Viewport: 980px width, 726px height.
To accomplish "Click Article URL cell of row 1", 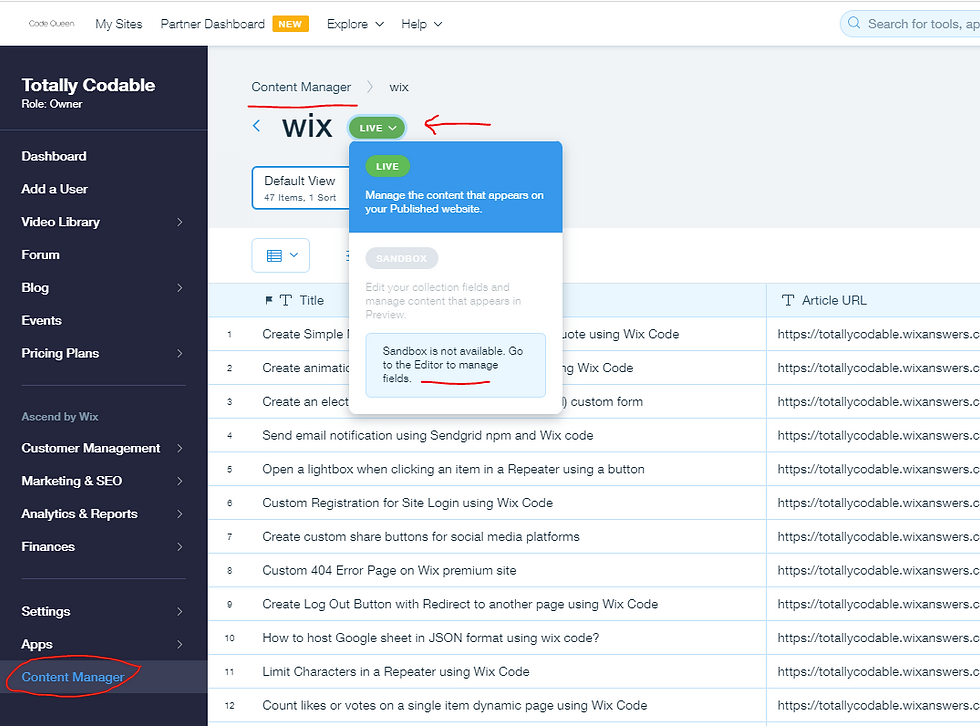I will tap(873, 334).
